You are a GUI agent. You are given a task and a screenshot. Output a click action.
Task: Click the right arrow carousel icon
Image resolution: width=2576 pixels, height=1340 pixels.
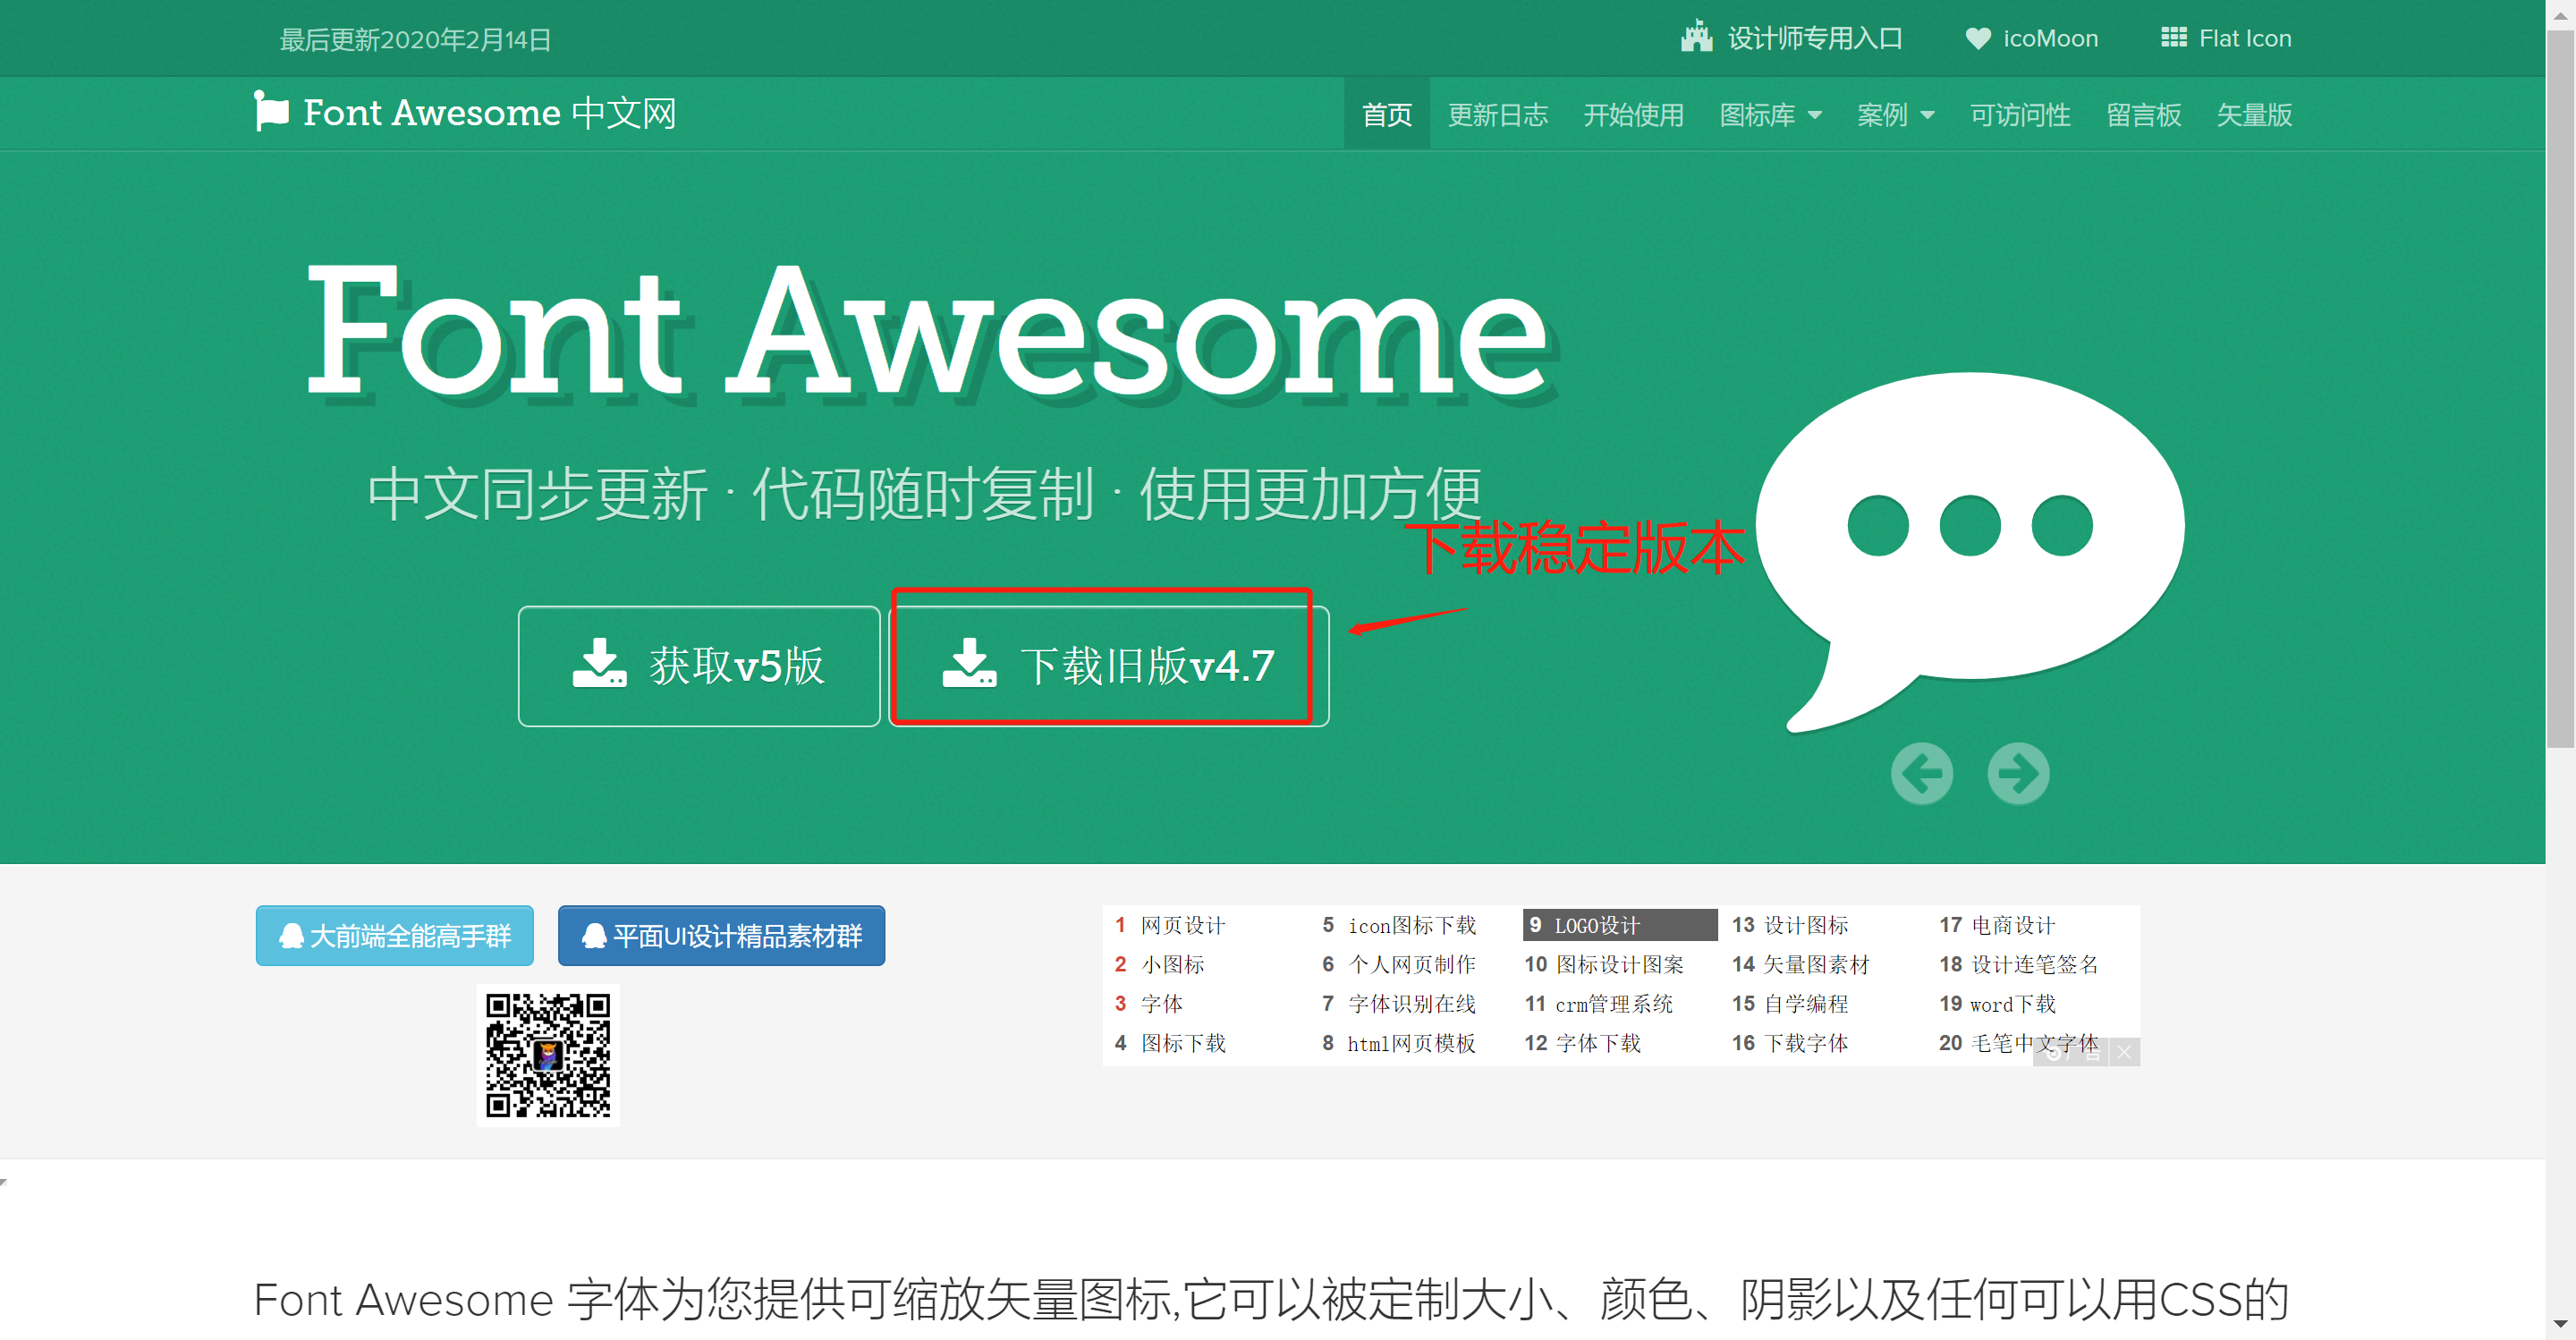[x=2018, y=773]
